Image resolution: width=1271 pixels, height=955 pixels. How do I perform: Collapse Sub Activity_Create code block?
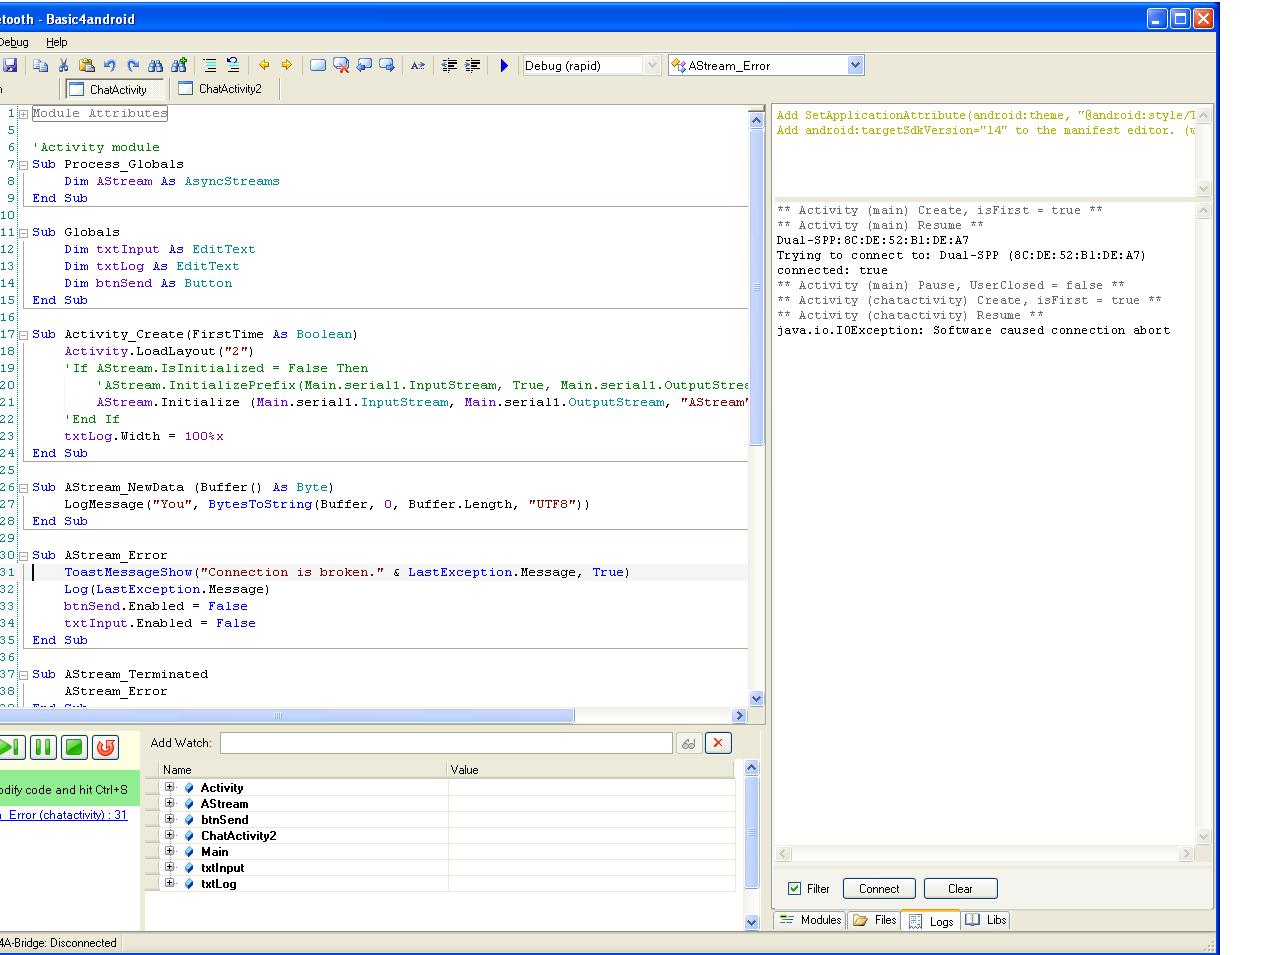(x=23, y=334)
